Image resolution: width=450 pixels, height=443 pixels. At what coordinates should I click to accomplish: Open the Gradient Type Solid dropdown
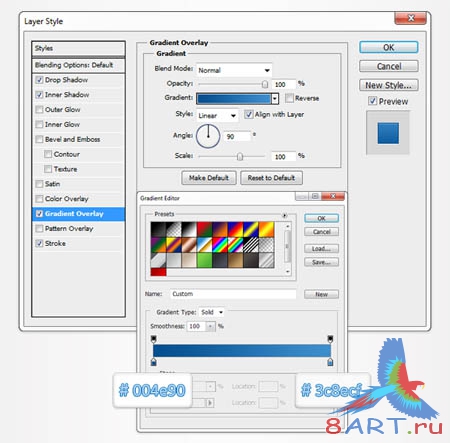click(212, 312)
